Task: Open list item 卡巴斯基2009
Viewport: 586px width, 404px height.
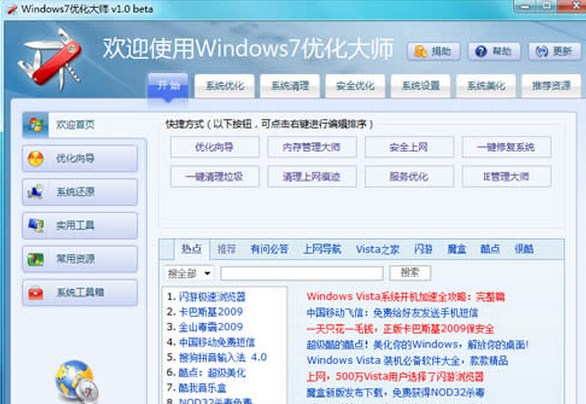Action: [211, 312]
